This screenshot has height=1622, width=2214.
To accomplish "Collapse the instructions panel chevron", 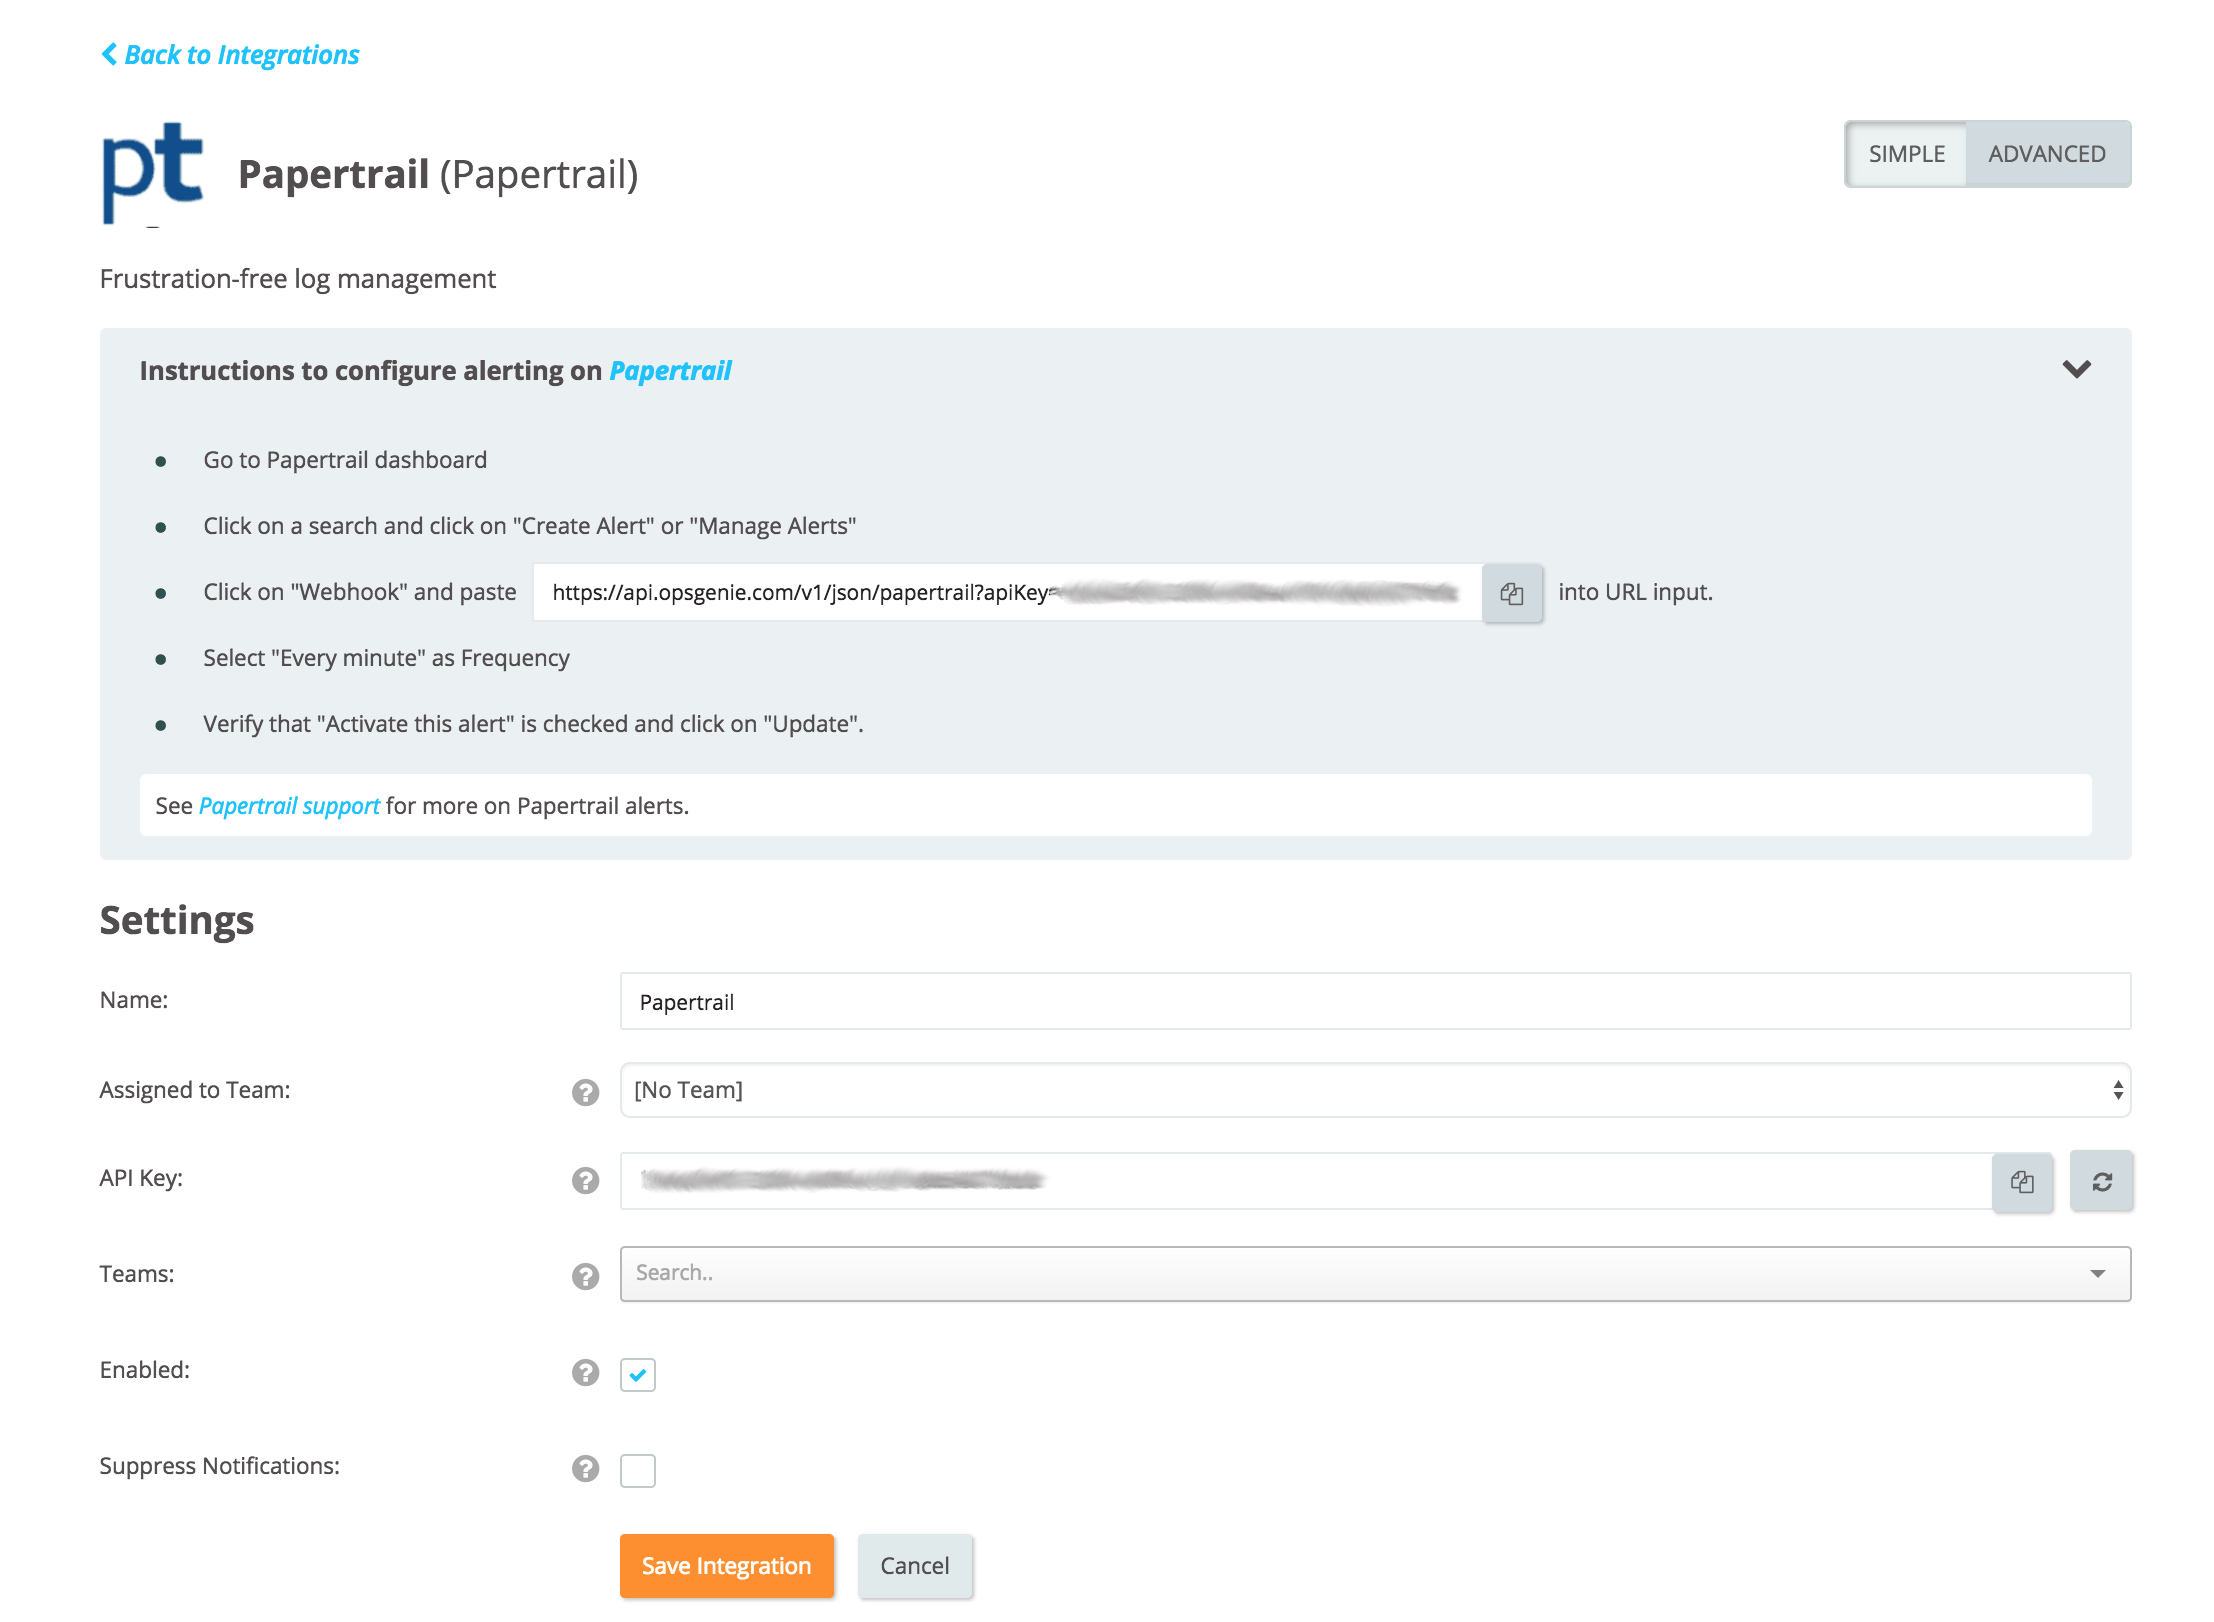I will coord(2076,369).
